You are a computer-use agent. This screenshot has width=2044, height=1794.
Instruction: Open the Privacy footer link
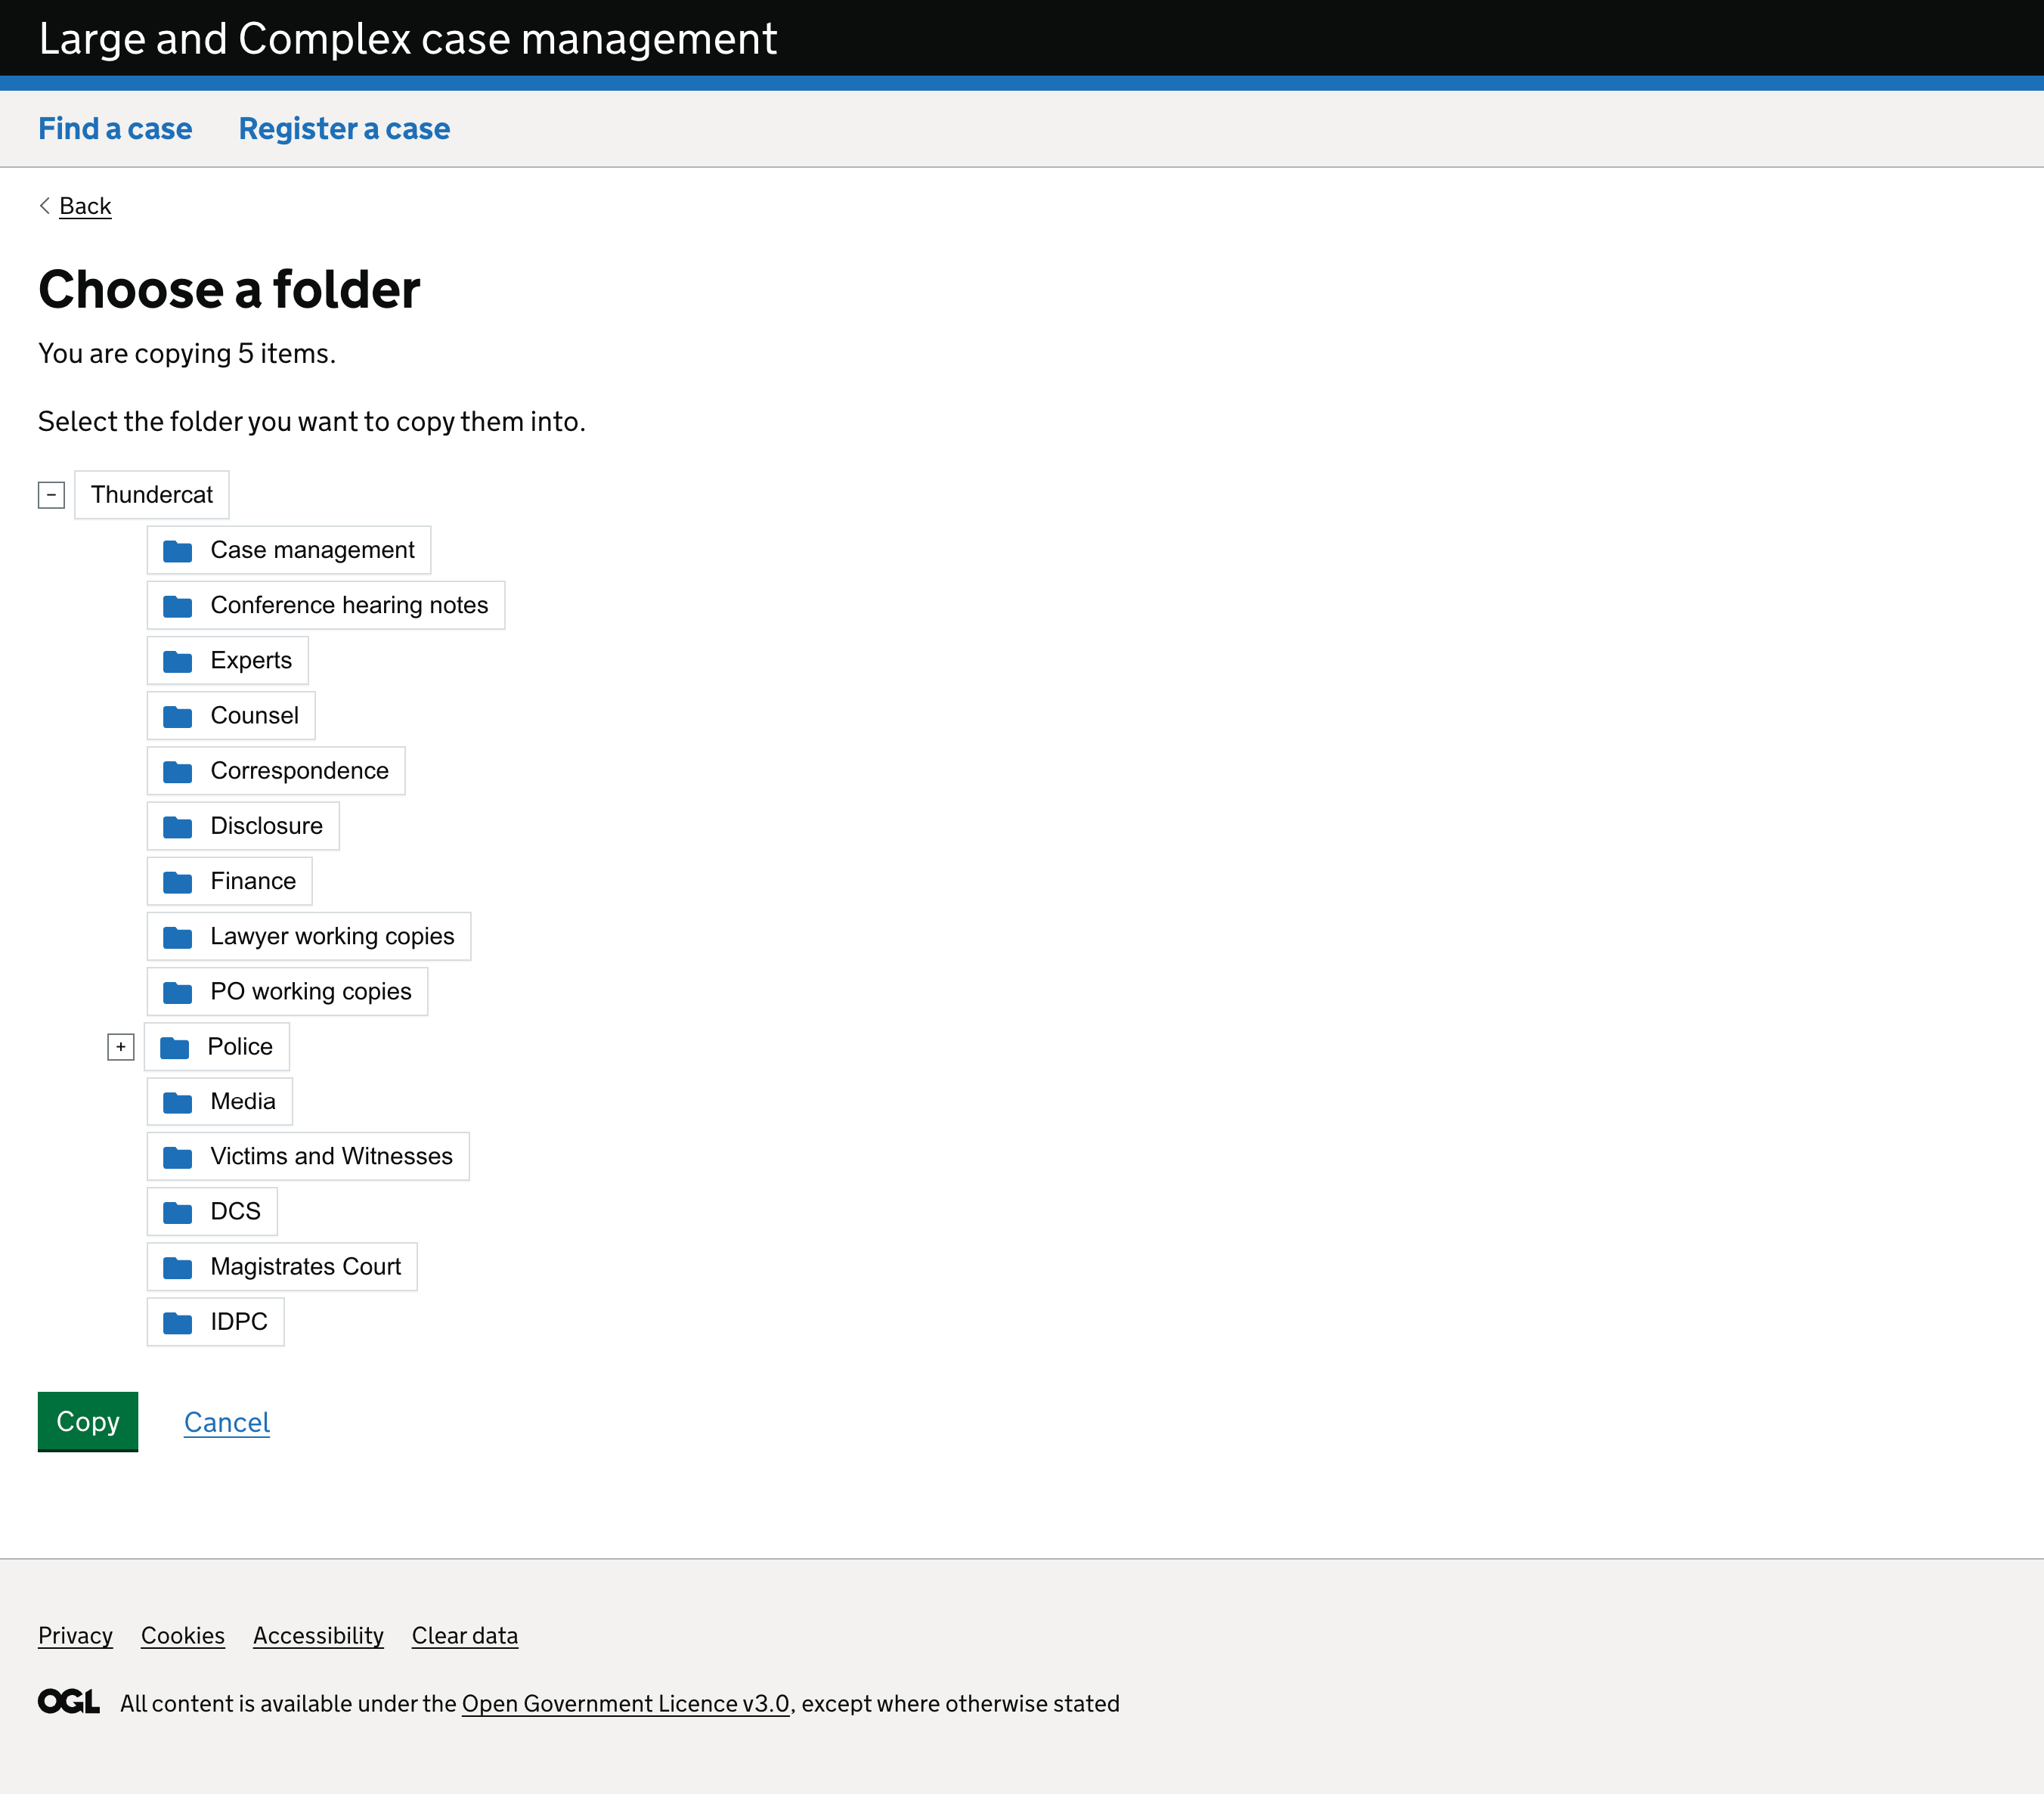[x=75, y=1635]
